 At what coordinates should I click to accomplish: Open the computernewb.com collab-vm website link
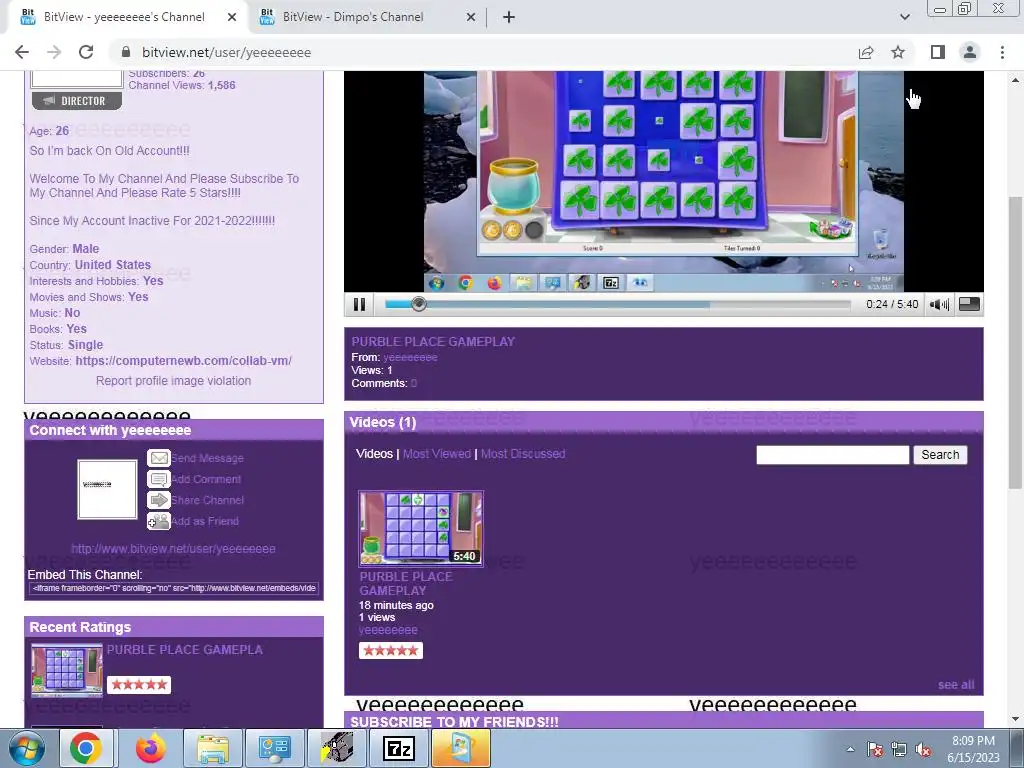[x=184, y=360]
